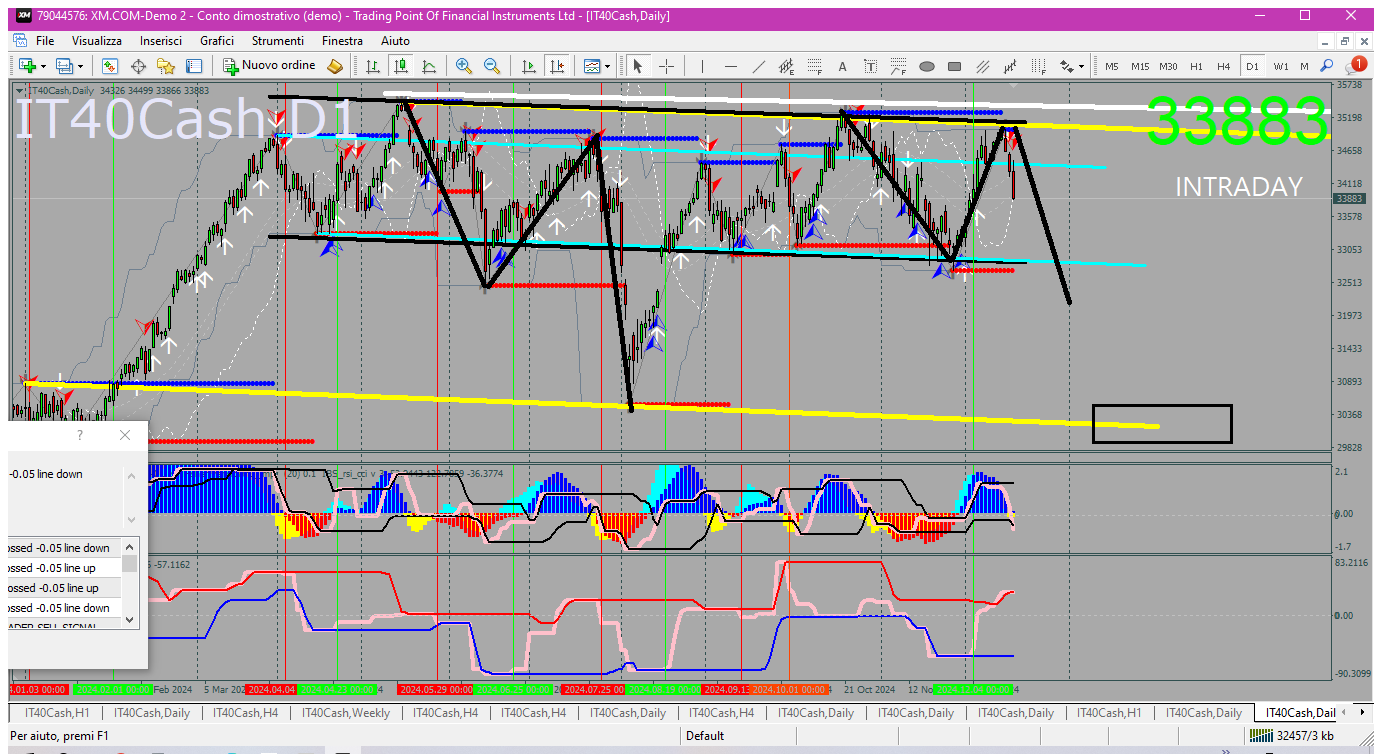Open the Navigator star-folder icon
Image resolution: width=1382 pixels, height=754 pixels.
pyautogui.click(x=166, y=66)
